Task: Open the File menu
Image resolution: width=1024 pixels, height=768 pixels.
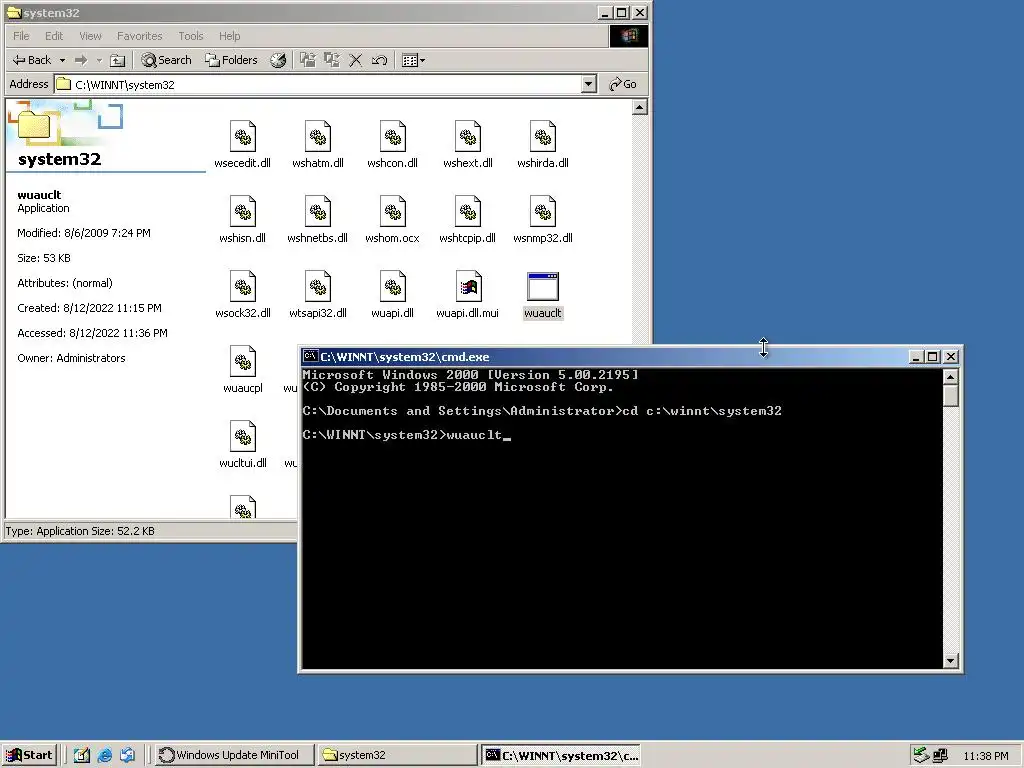Action: (x=21, y=36)
